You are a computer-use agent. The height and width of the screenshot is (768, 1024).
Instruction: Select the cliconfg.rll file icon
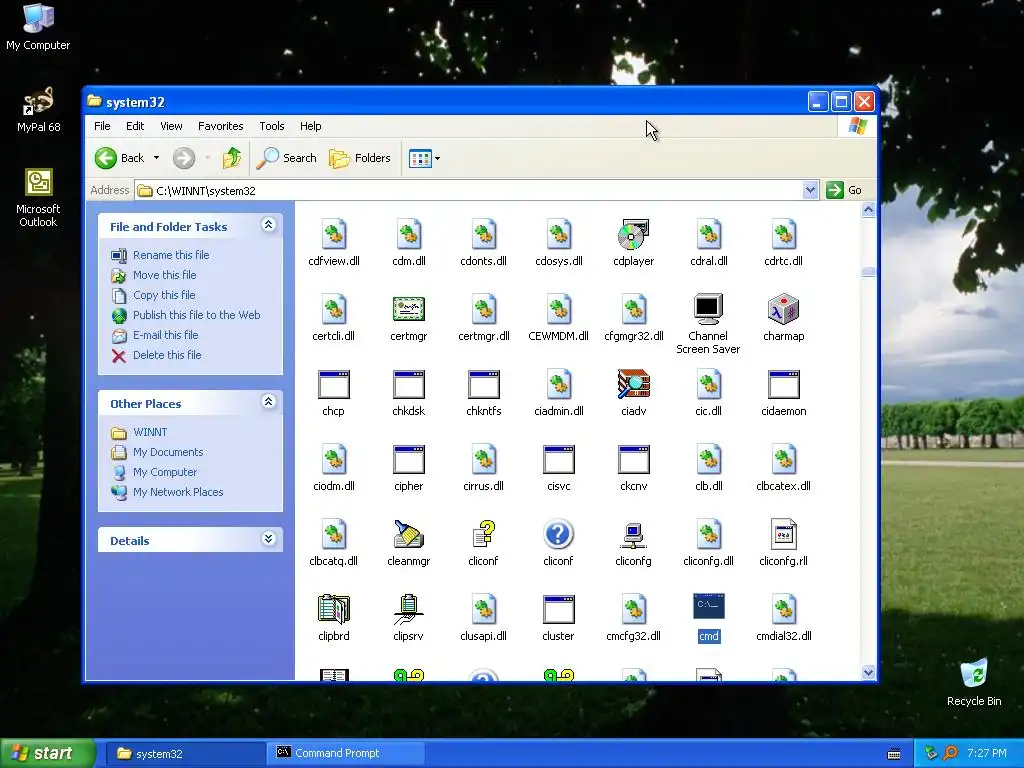[x=783, y=534]
